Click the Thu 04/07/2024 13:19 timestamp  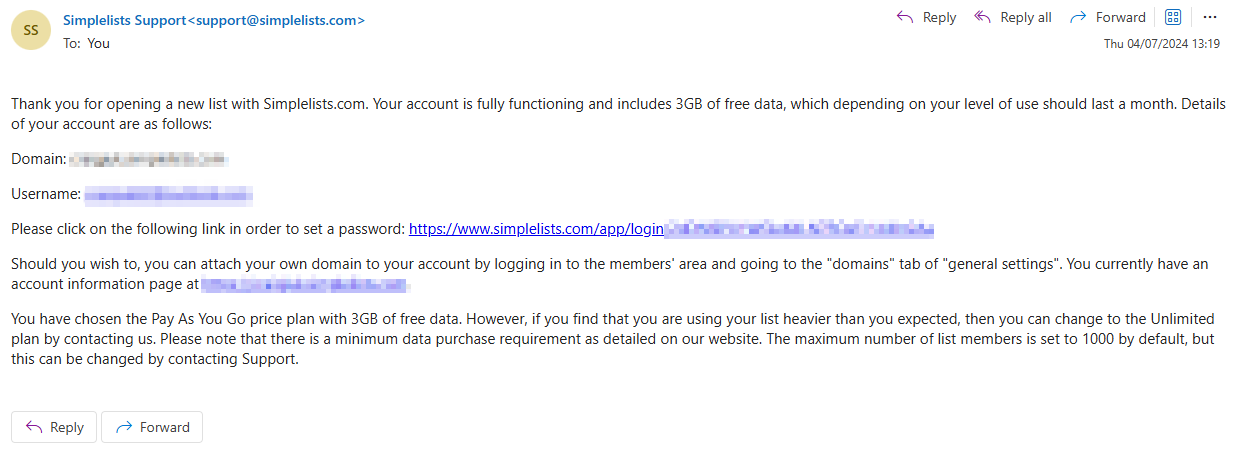[x=1161, y=44]
